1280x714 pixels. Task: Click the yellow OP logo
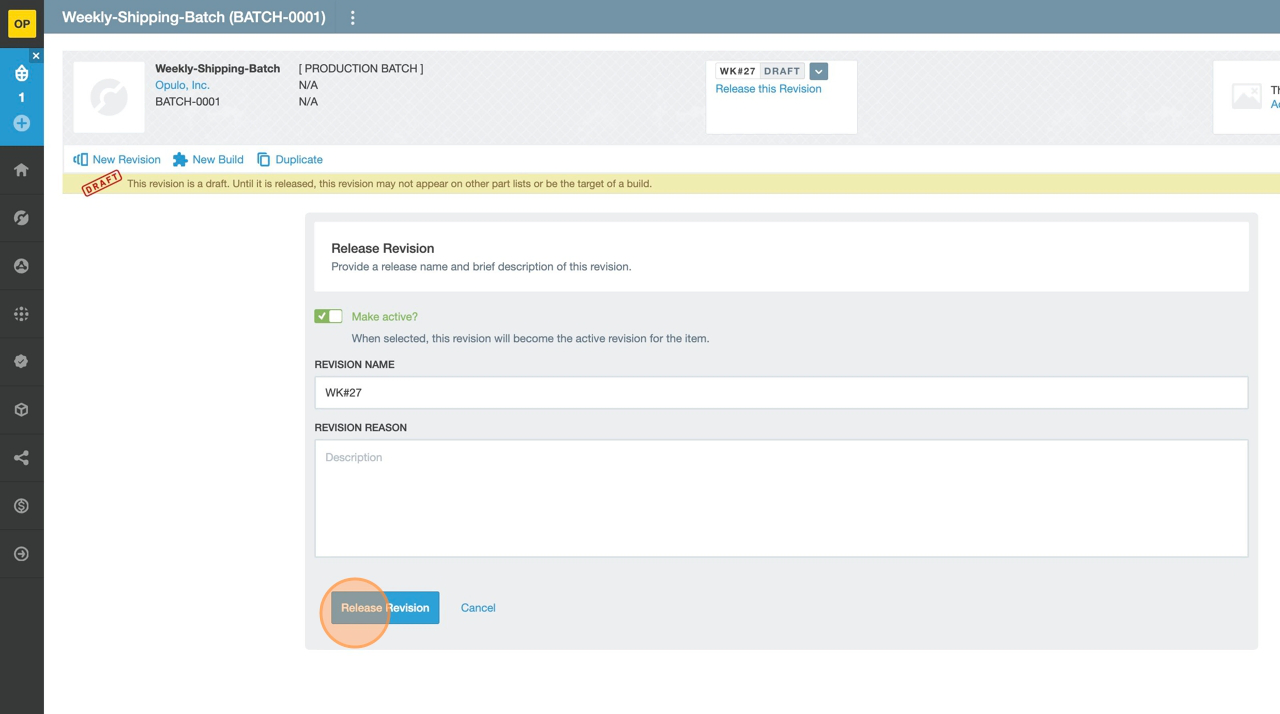(x=21, y=23)
